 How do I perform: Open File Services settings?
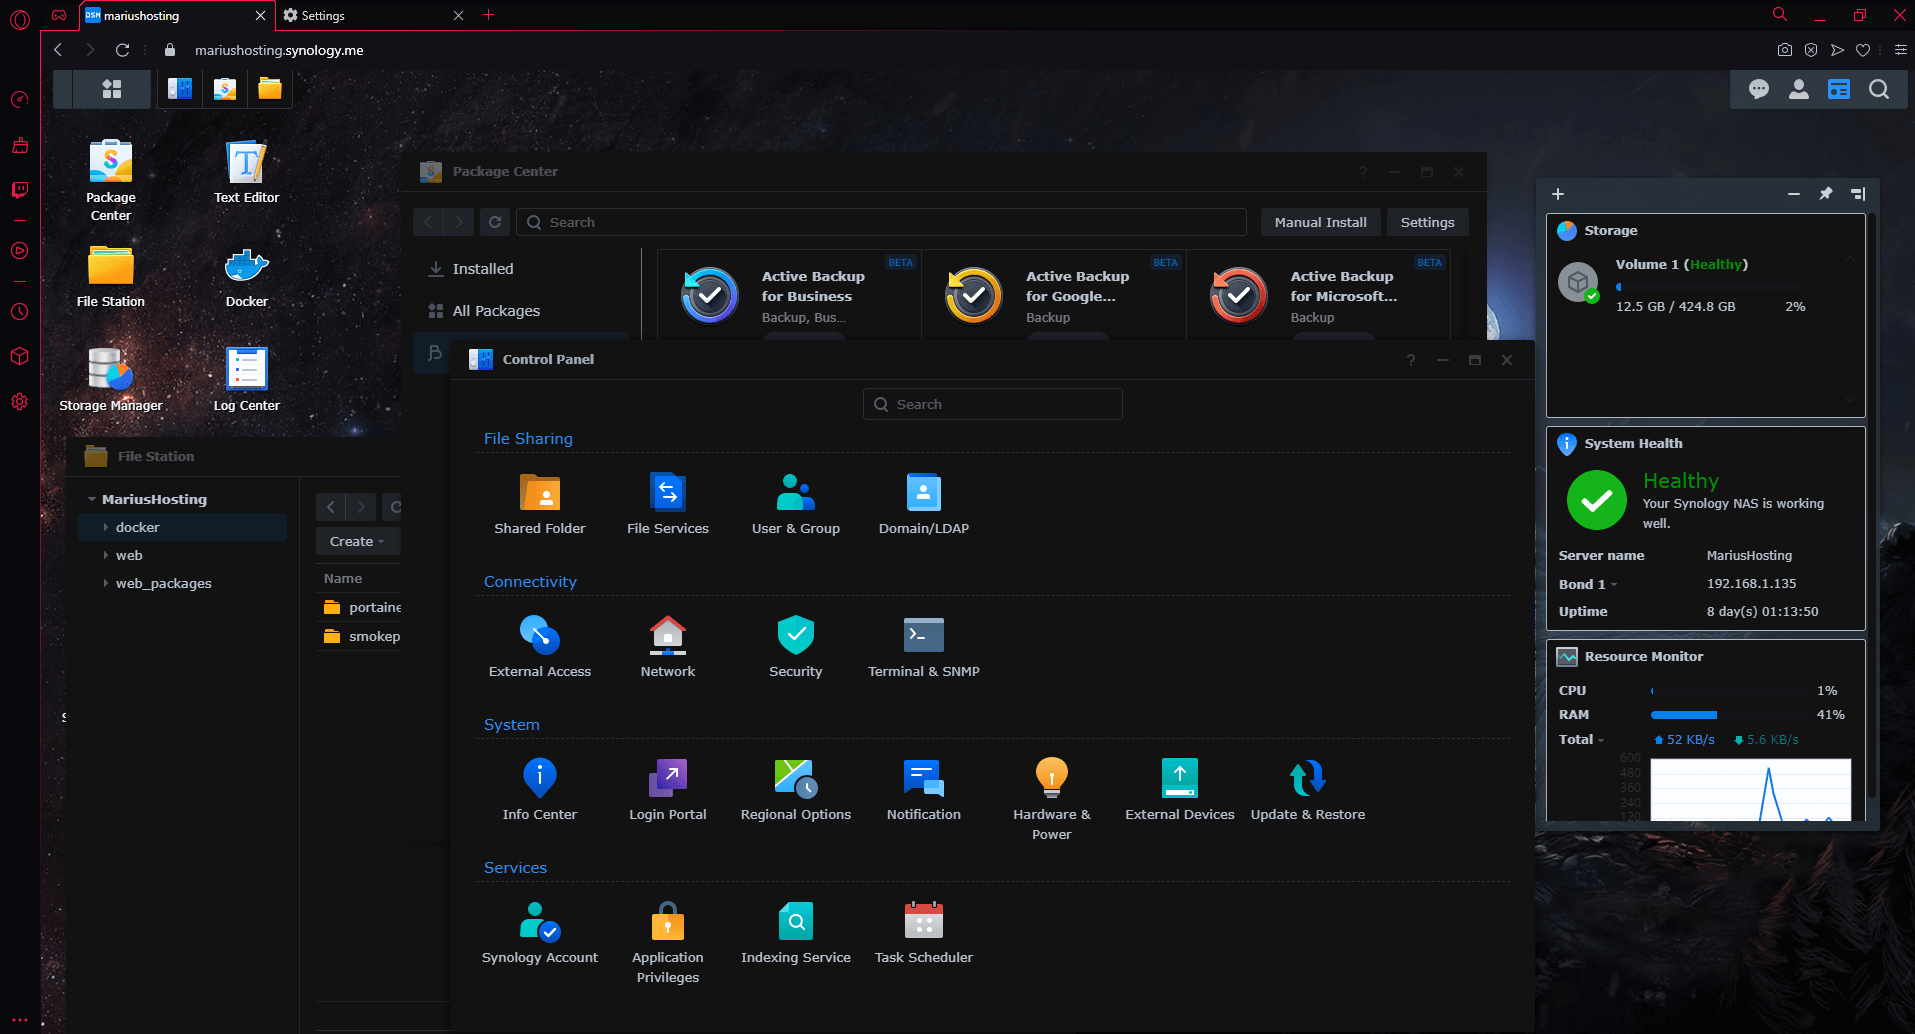(668, 505)
